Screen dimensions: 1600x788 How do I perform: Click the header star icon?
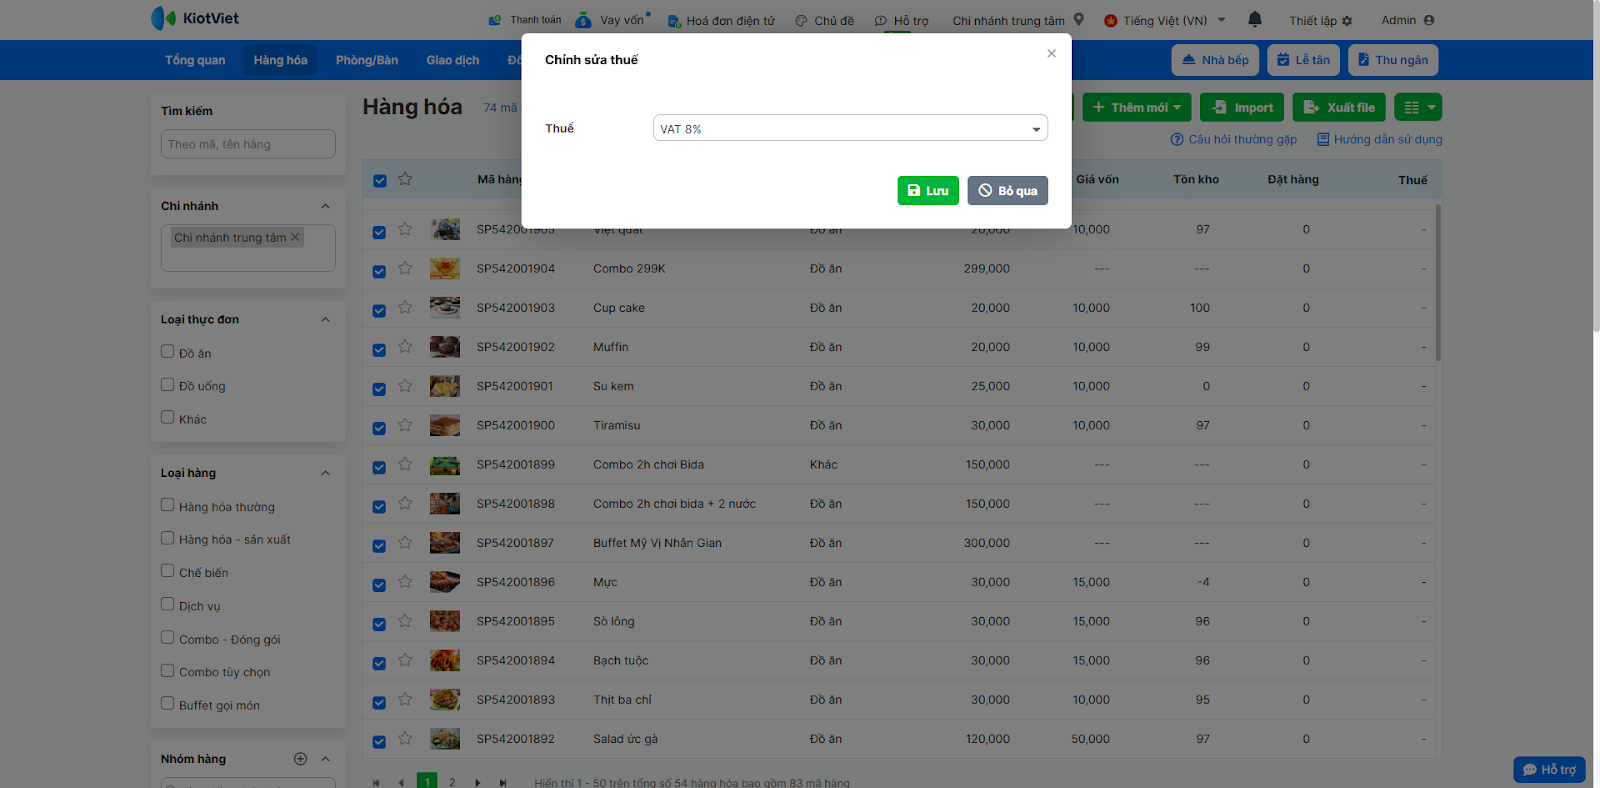pos(405,179)
